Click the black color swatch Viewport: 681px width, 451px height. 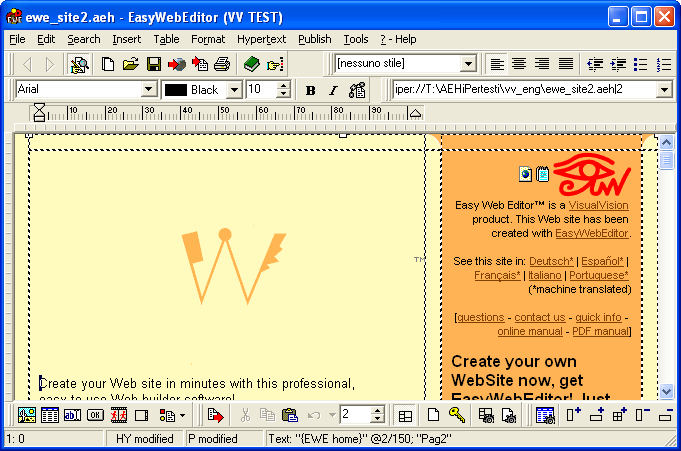(x=175, y=90)
